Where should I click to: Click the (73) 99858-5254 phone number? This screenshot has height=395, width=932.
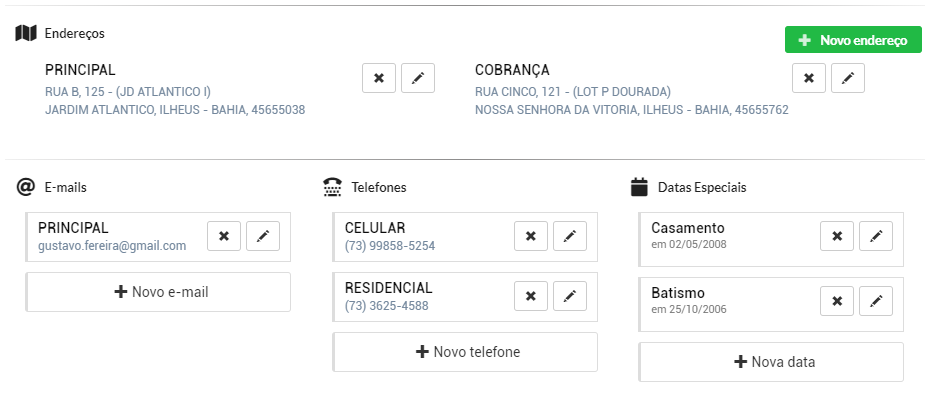tap(390, 245)
